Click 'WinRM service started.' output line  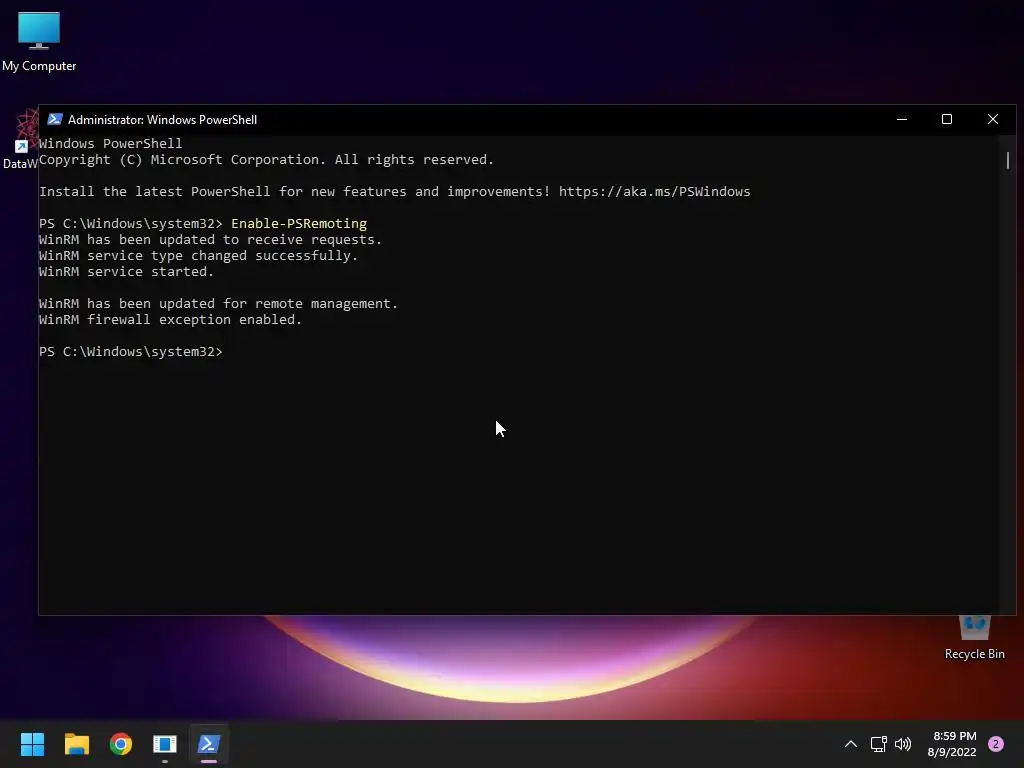click(127, 272)
